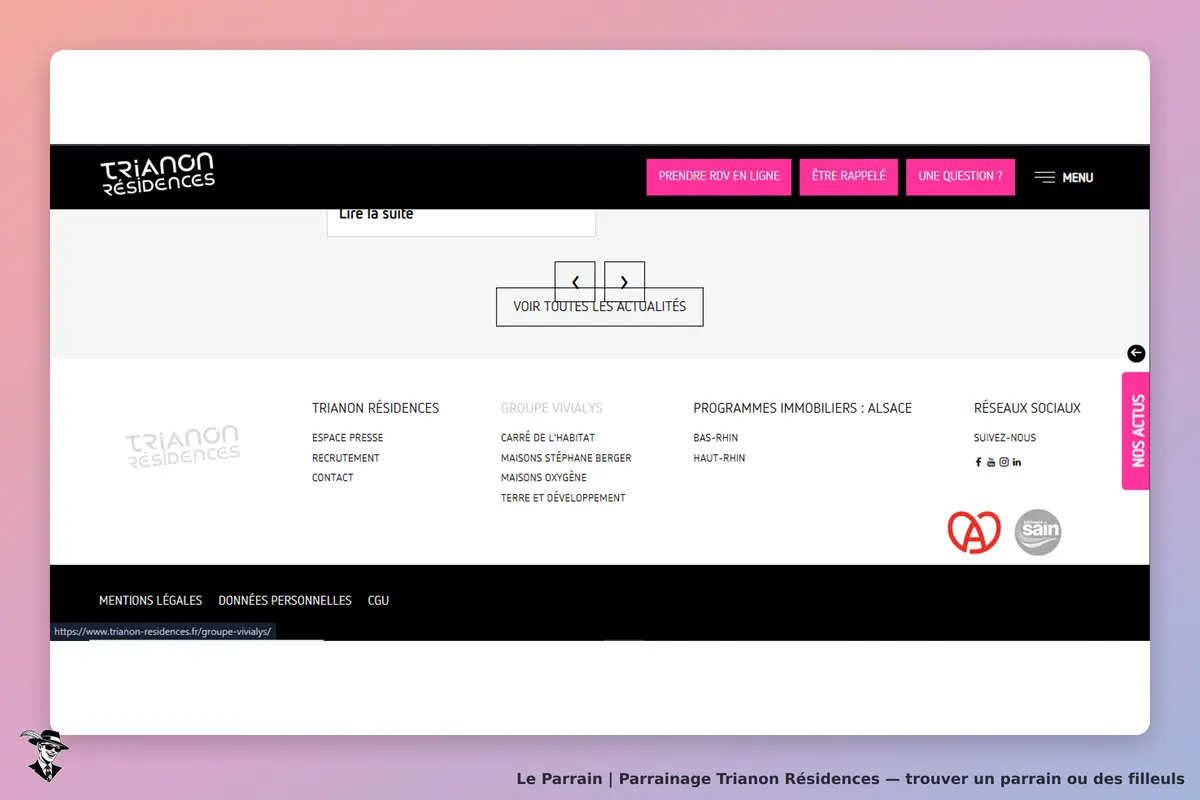This screenshot has height=800, width=1200.
Task: Click the Trianon Résidences footer heading
Action: click(376, 408)
